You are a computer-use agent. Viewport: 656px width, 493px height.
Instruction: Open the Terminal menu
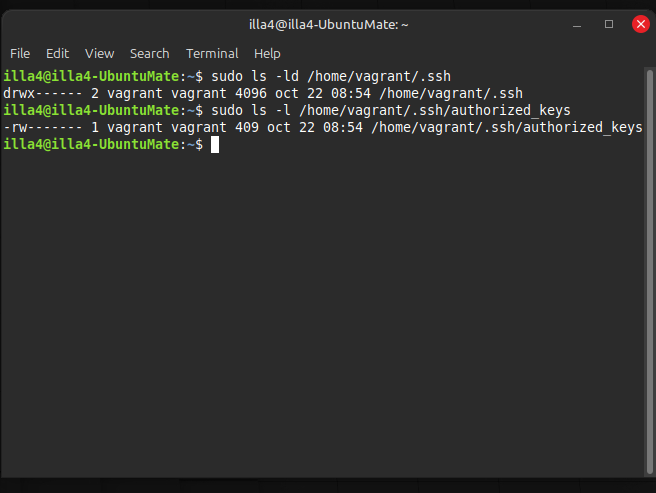click(x=212, y=53)
